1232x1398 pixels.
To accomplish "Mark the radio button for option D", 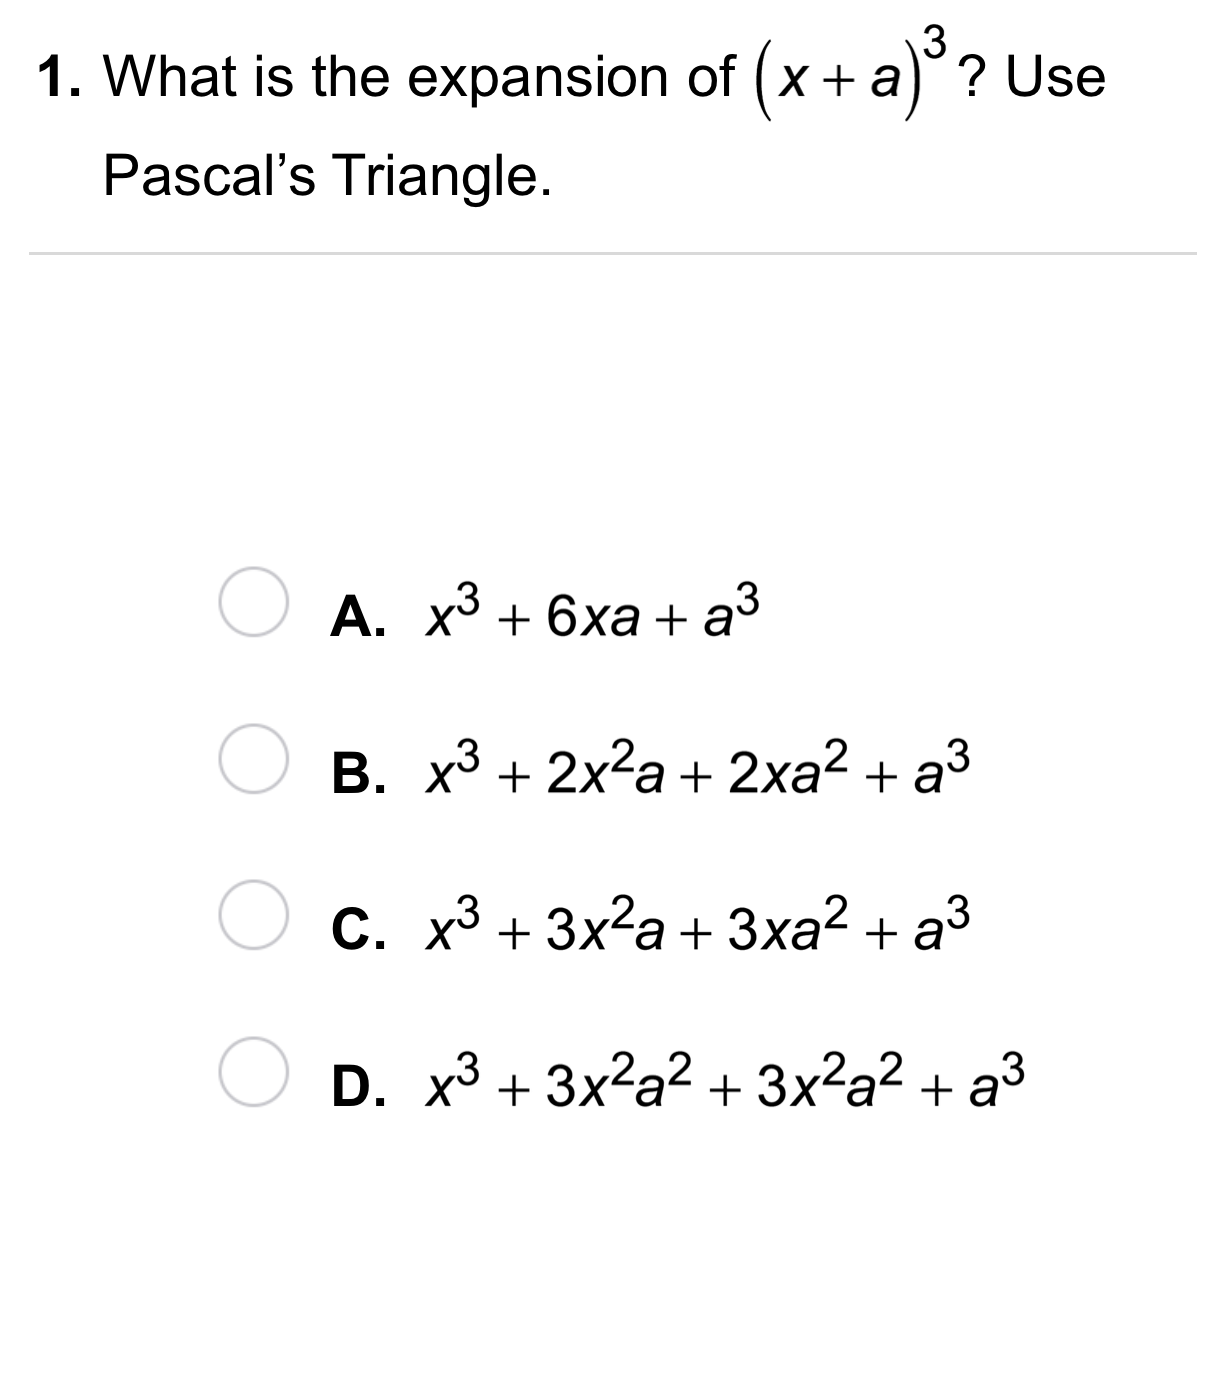I will [x=253, y=1072].
